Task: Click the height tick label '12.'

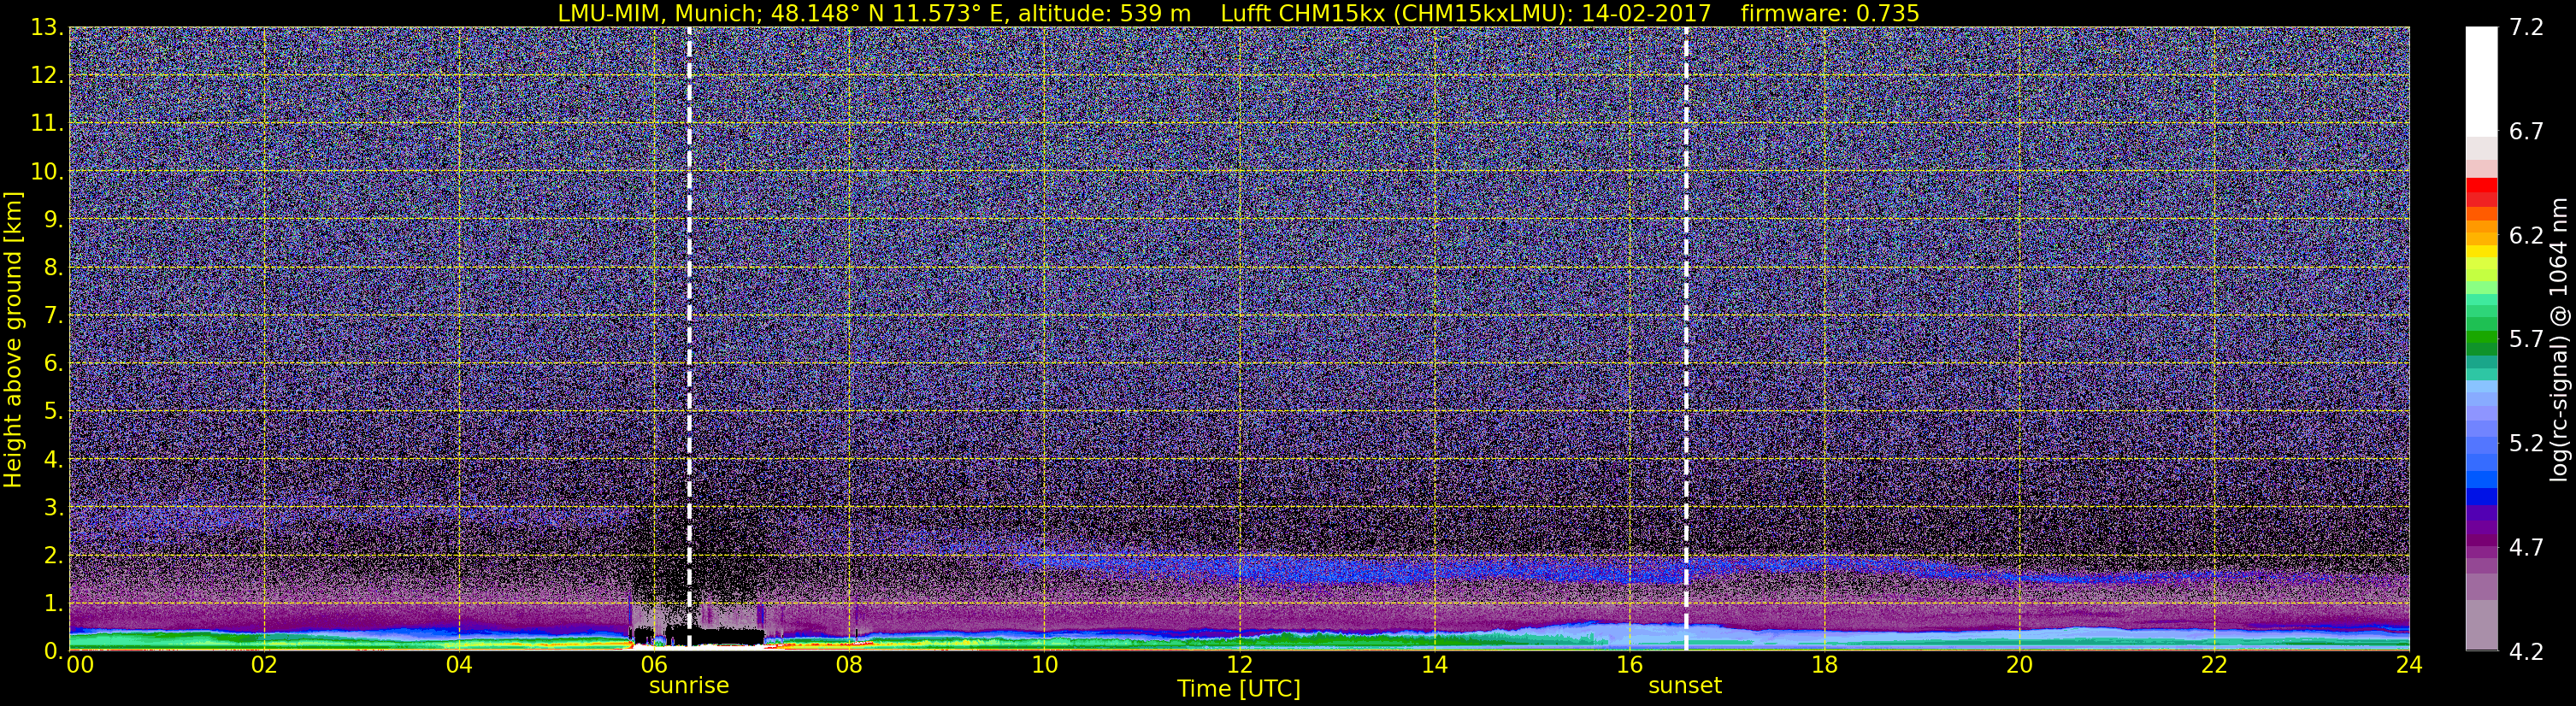Action: pyautogui.click(x=47, y=75)
